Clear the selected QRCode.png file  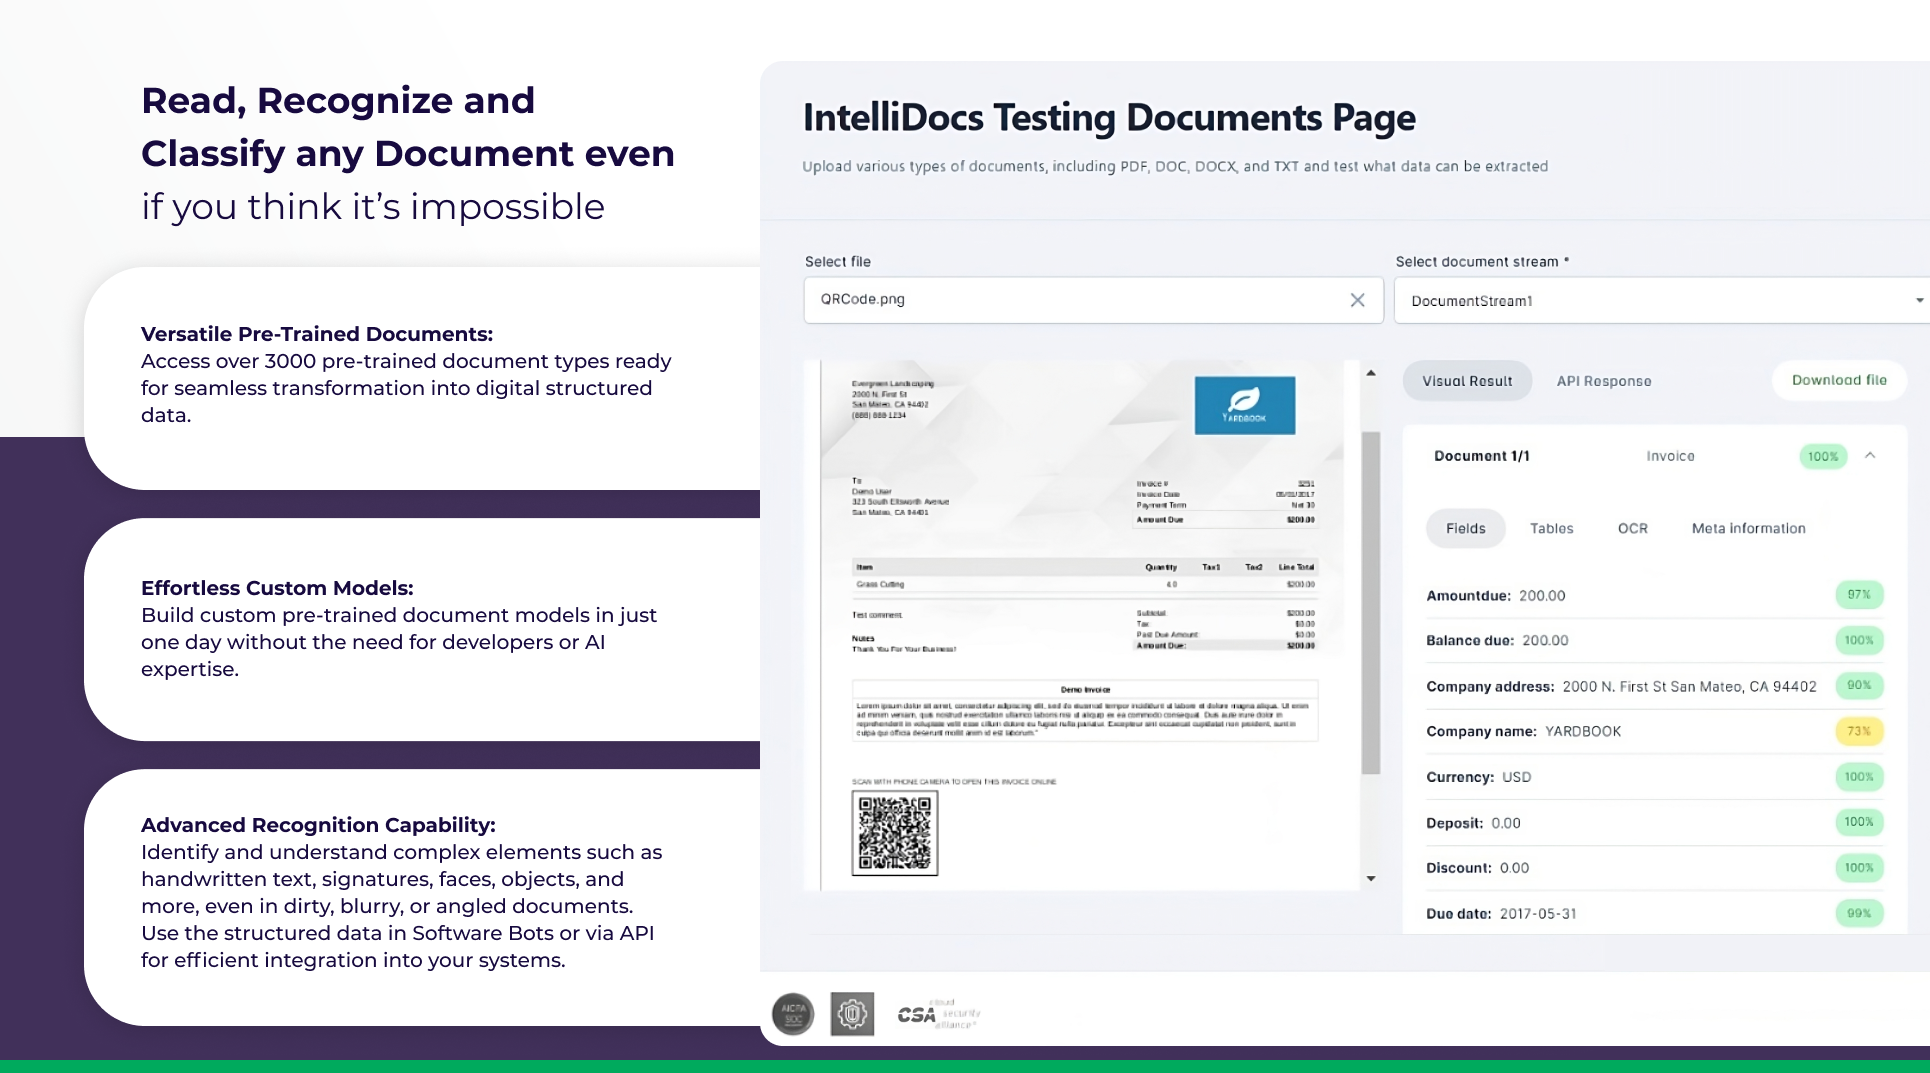1357,300
